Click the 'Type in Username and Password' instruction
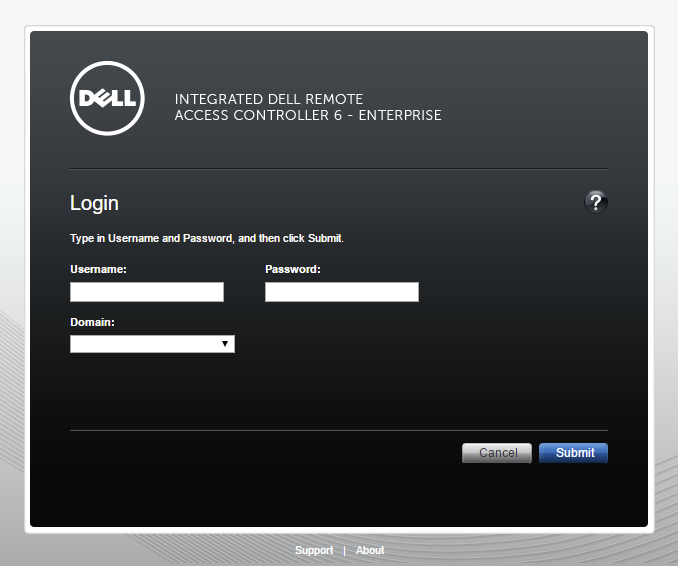Viewport: 678px width, 566px height. coord(207,239)
